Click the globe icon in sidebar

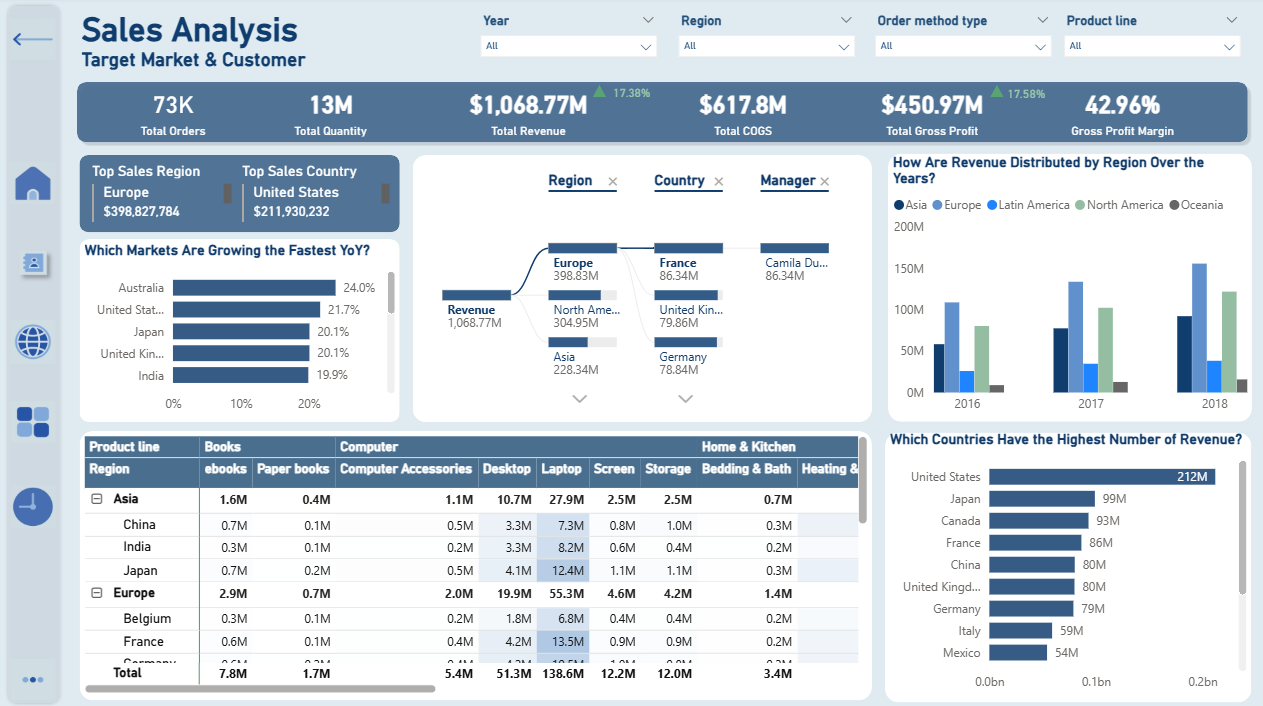coord(33,342)
